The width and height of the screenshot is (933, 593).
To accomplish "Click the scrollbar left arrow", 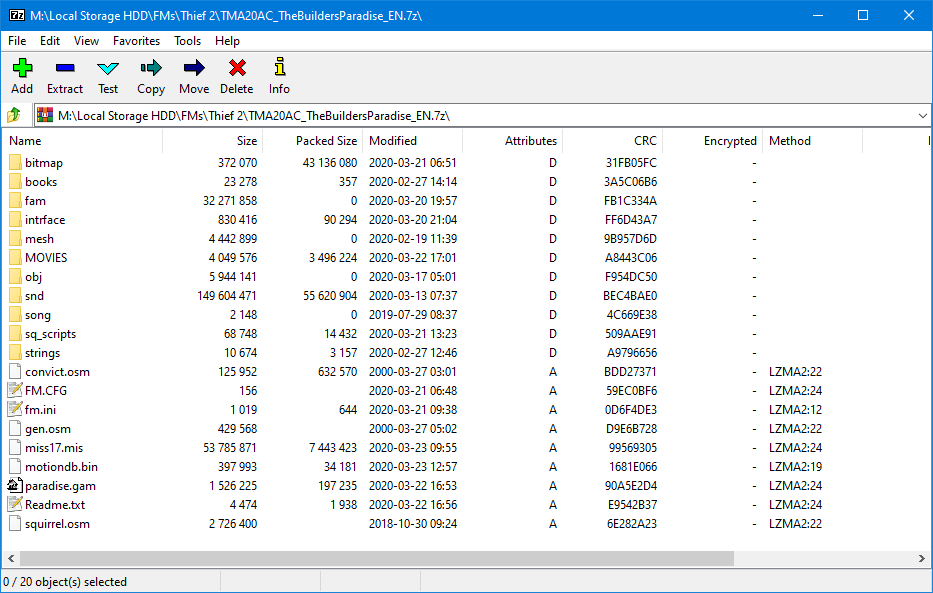I will [x=11, y=559].
